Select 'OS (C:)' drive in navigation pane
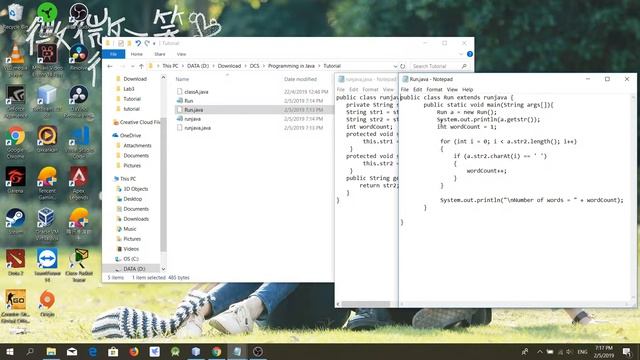 click(128, 259)
